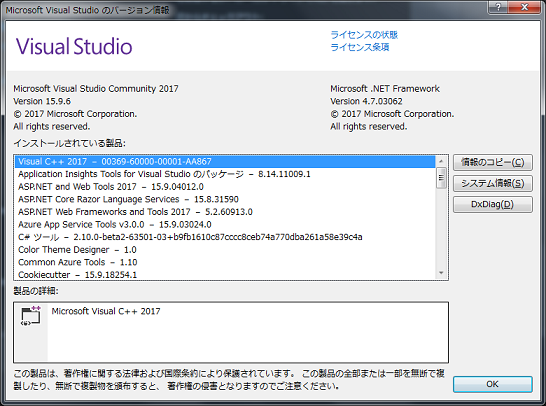This screenshot has width=546, height=406.
Task: Select ASP.NET Web Frameworks and Tools row
Action: pos(225,212)
